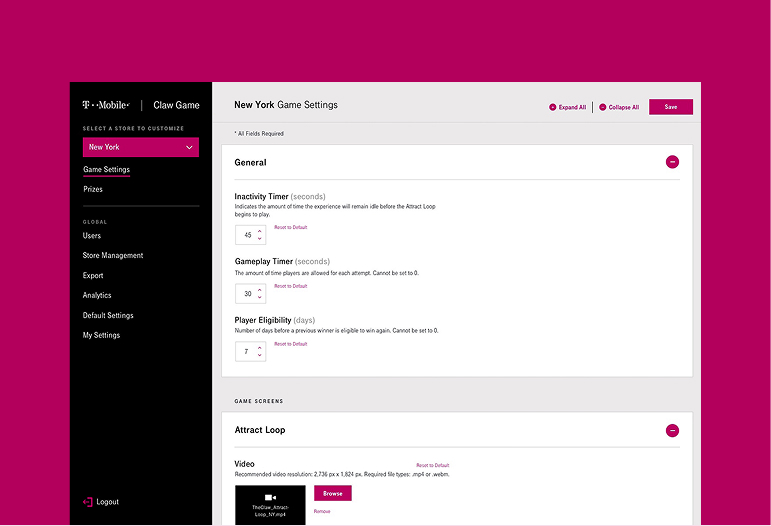Open Default Settings
The height and width of the screenshot is (526, 771).
(x=108, y=315)
